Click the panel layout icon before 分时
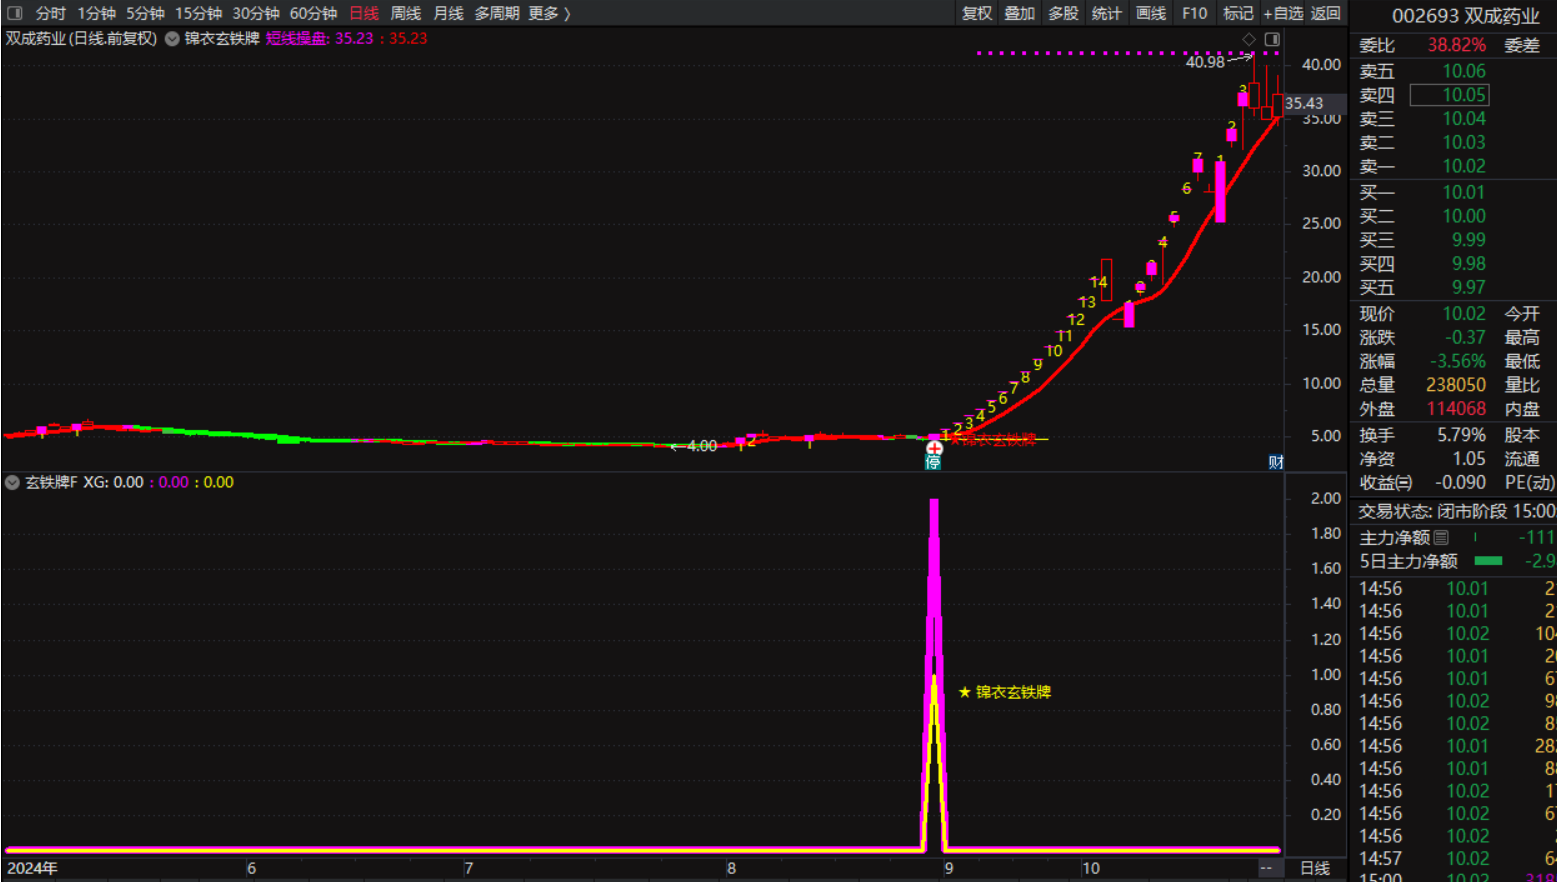This screenshot has width=1557, height=882. [14, 13]
